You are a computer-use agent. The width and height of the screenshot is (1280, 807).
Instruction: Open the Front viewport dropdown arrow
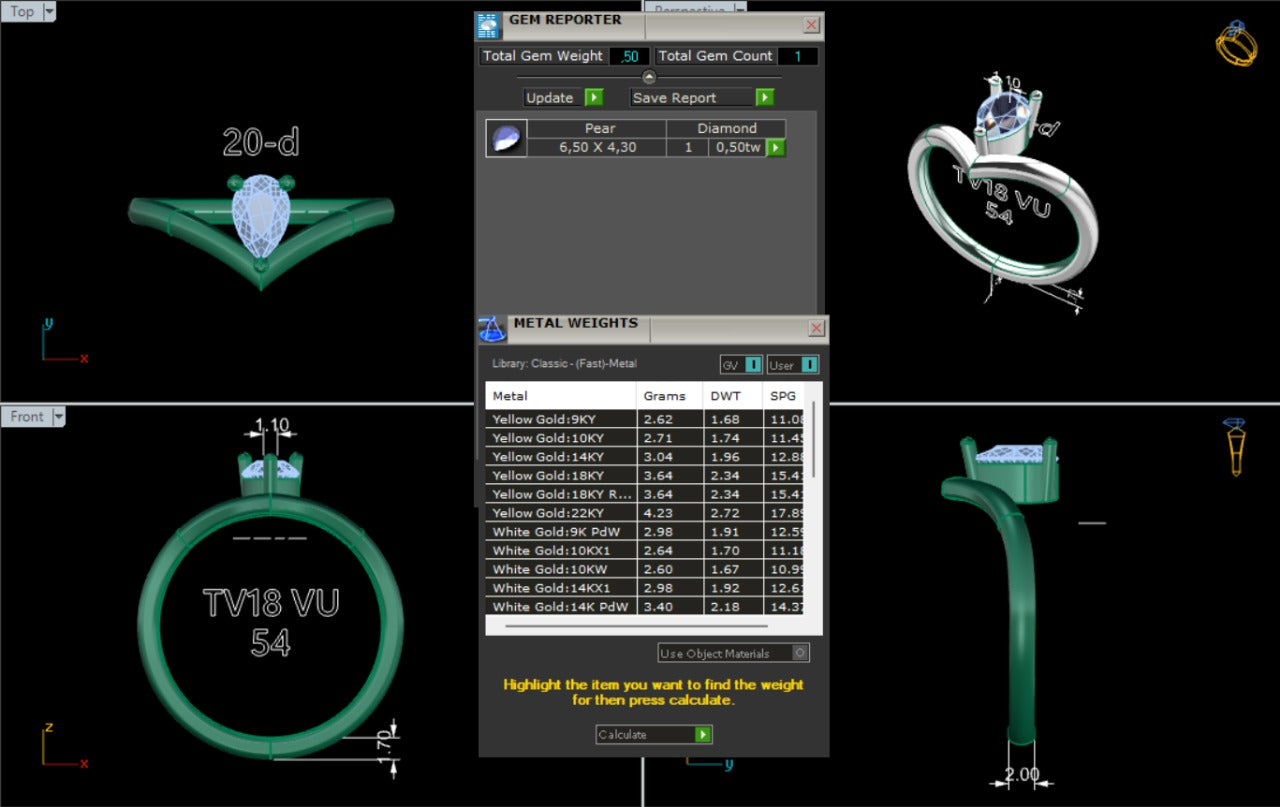coord(59,416)
